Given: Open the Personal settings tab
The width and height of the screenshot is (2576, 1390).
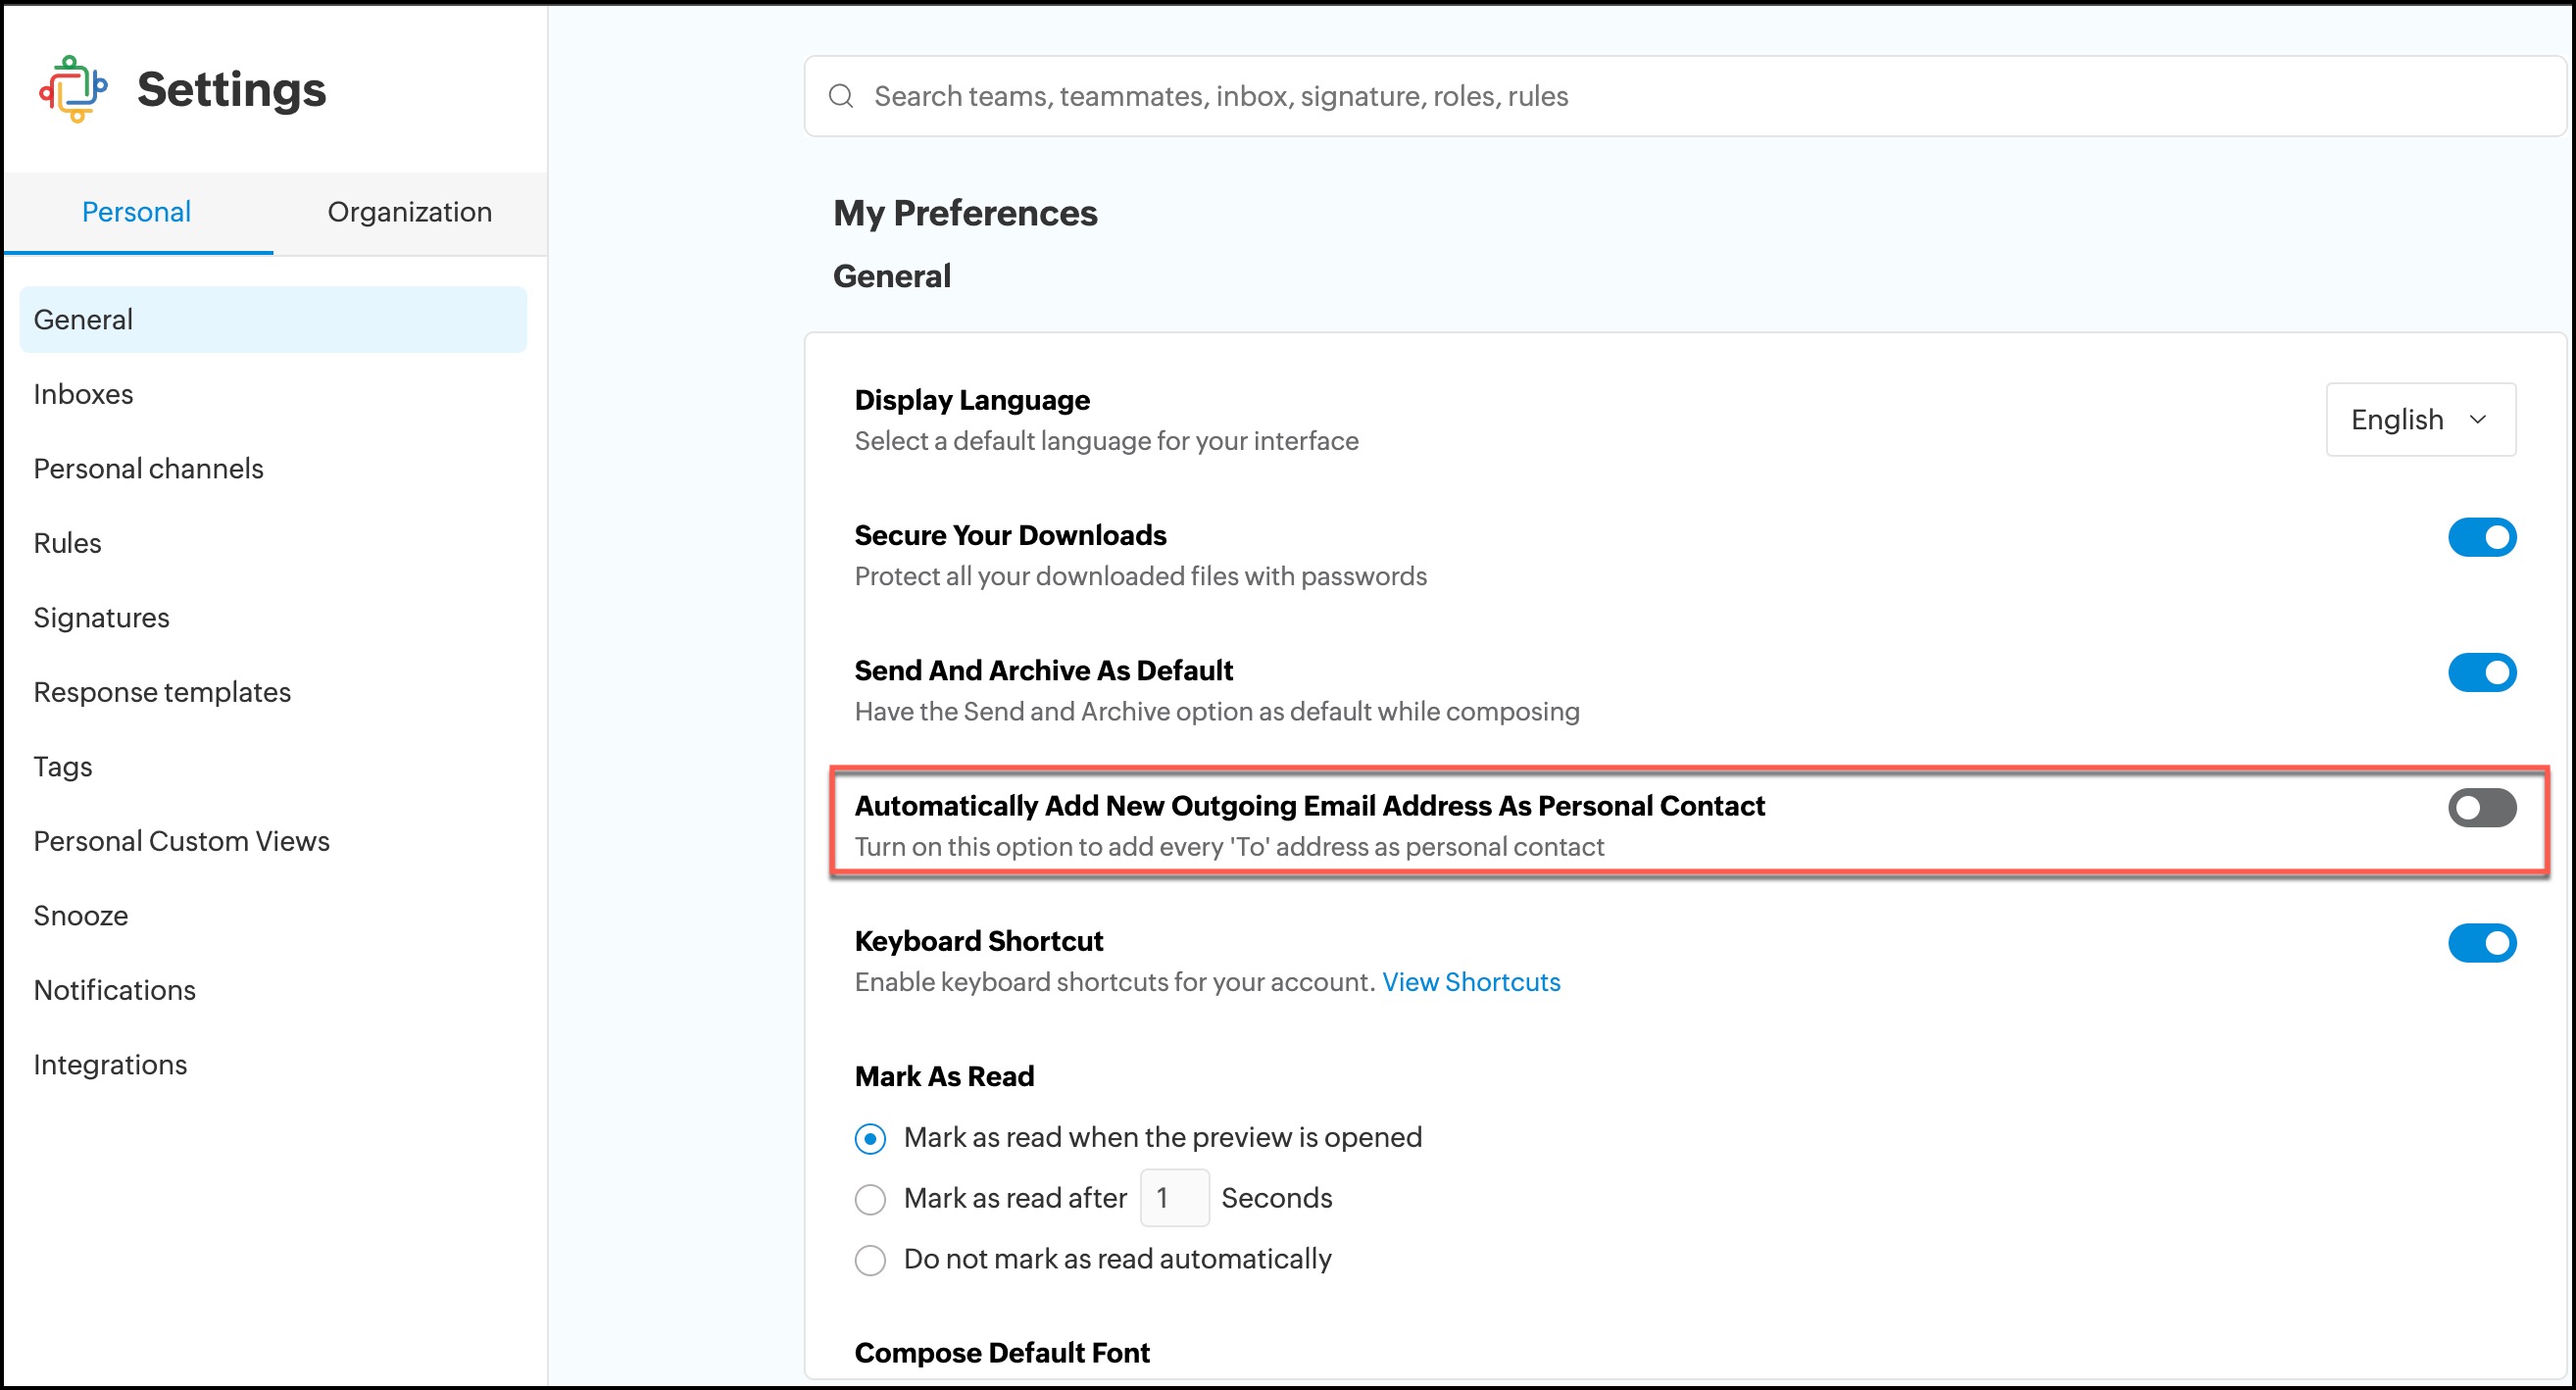Looking at the screenshot, I should (x=136, y=212).
